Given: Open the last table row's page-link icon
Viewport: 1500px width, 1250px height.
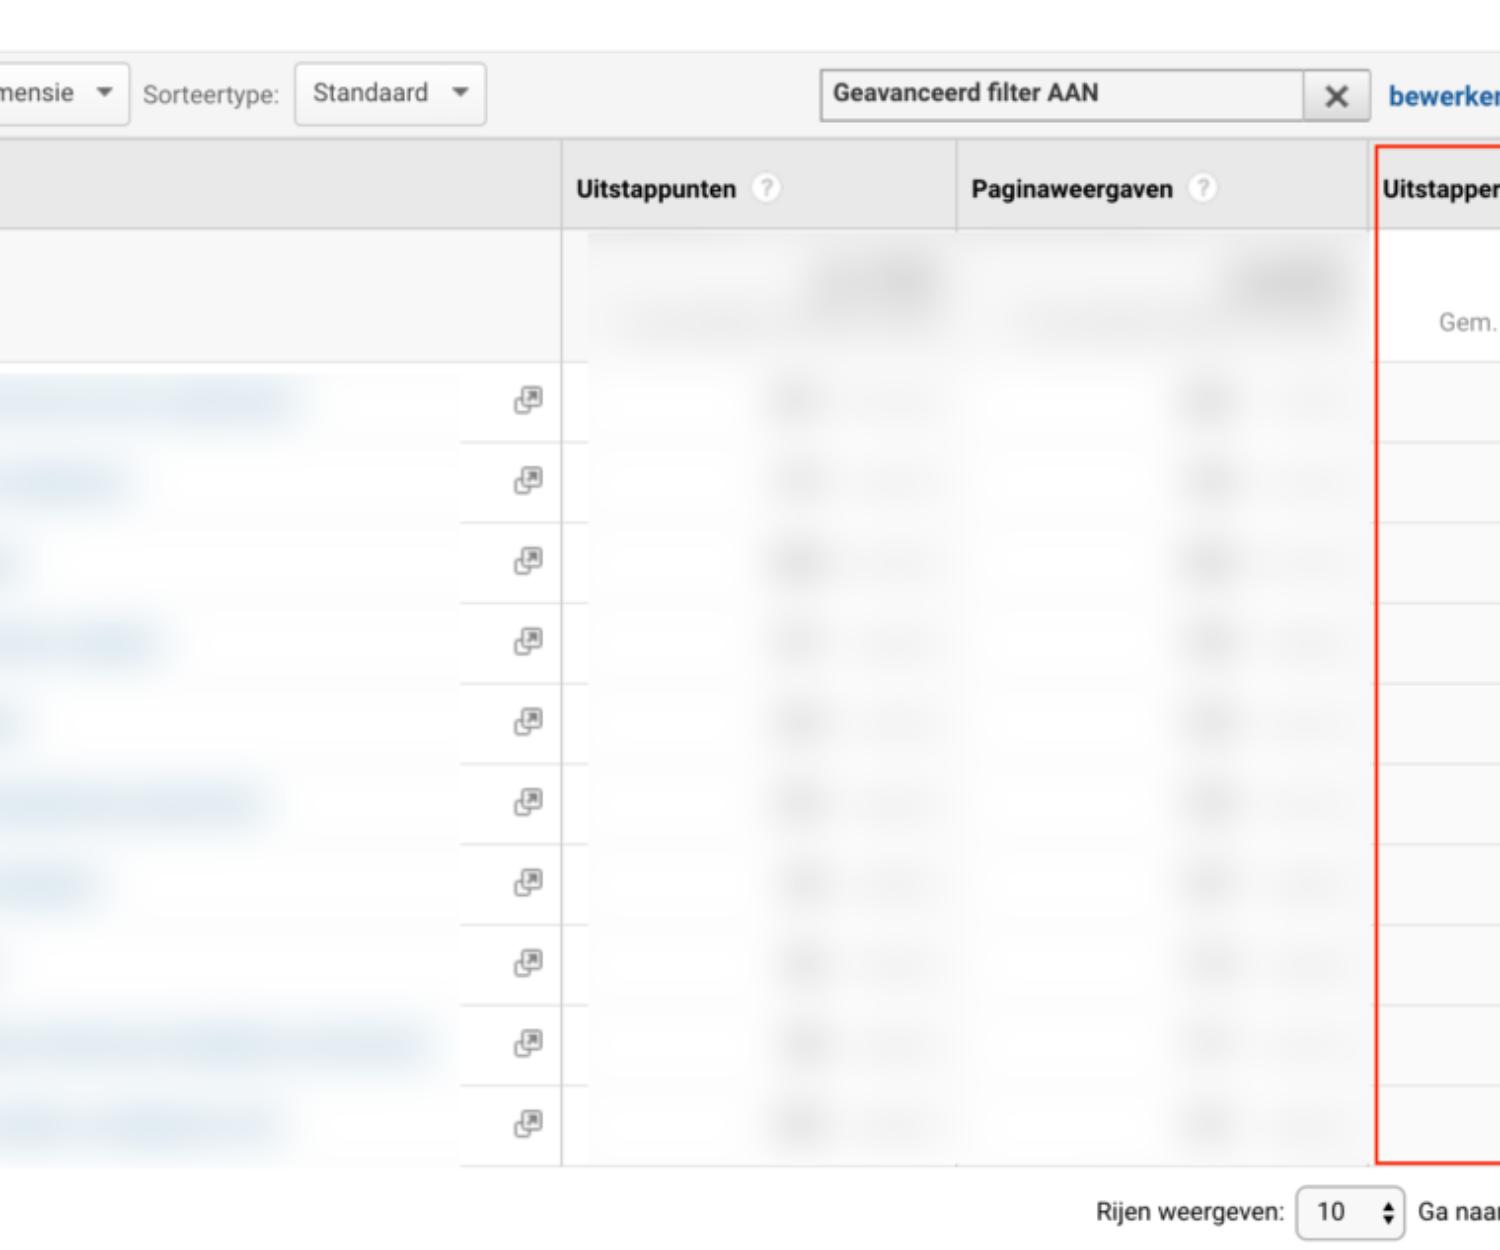Looking at the screenshot, I should (528, 1124).
